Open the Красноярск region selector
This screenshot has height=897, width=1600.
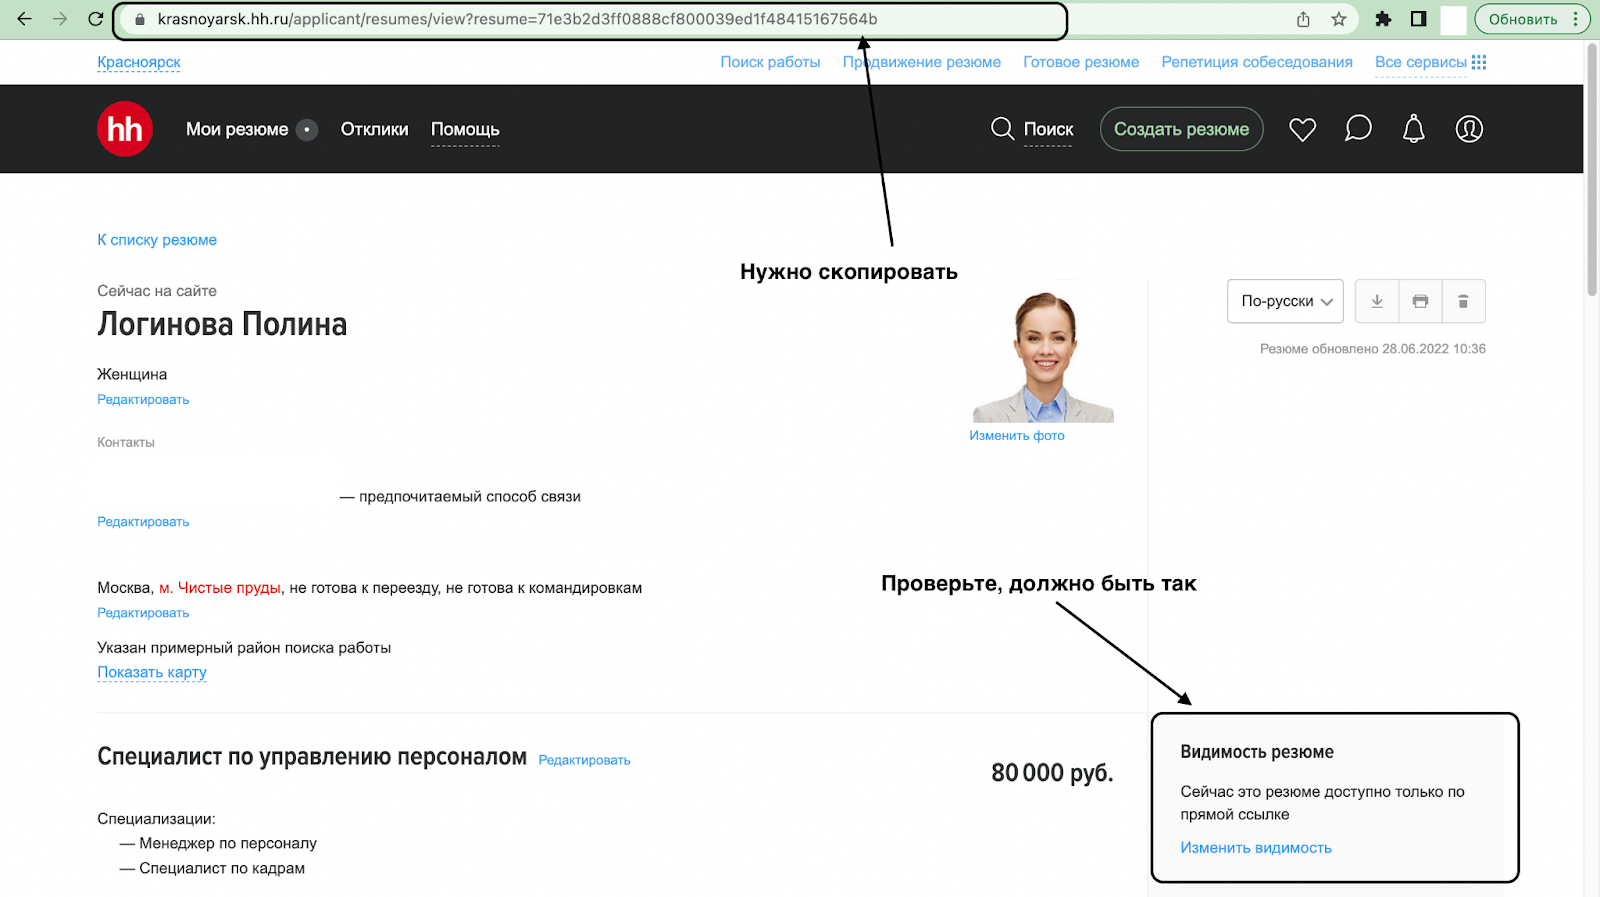139,62
